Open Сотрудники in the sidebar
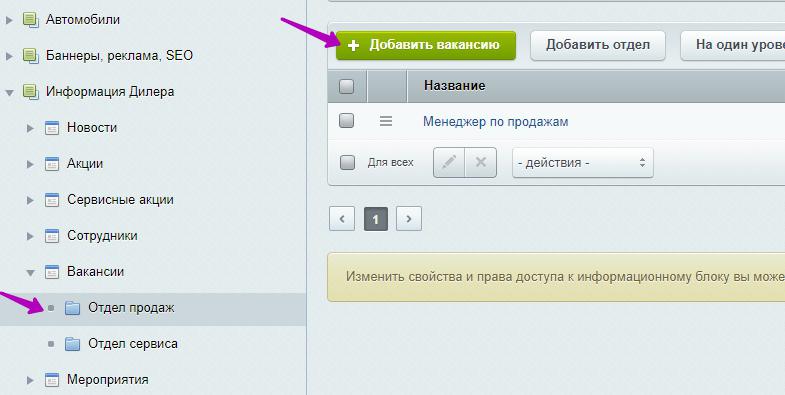785x395 pixels. click(x=102, y=236)
